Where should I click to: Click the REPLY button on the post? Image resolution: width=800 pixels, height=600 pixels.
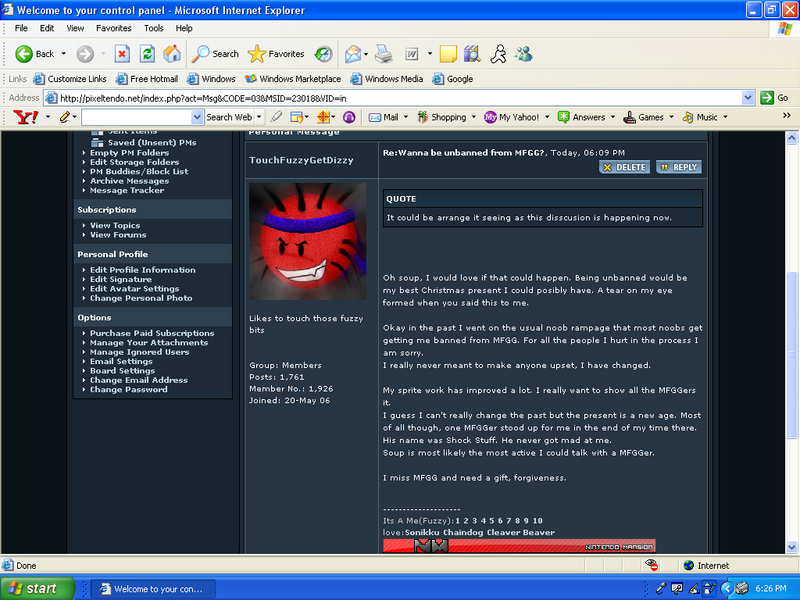tap(678, 167)
